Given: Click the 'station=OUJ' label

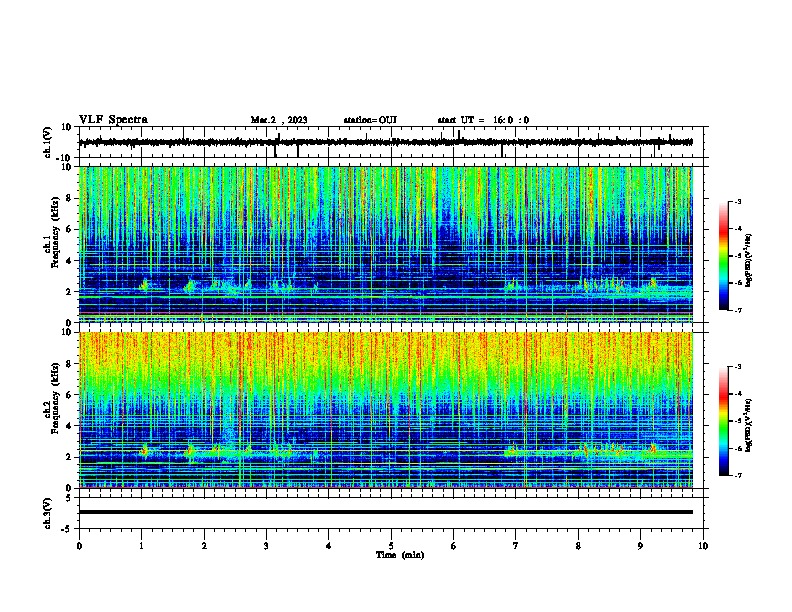Looking at the screenshot, I should [370, 120].
